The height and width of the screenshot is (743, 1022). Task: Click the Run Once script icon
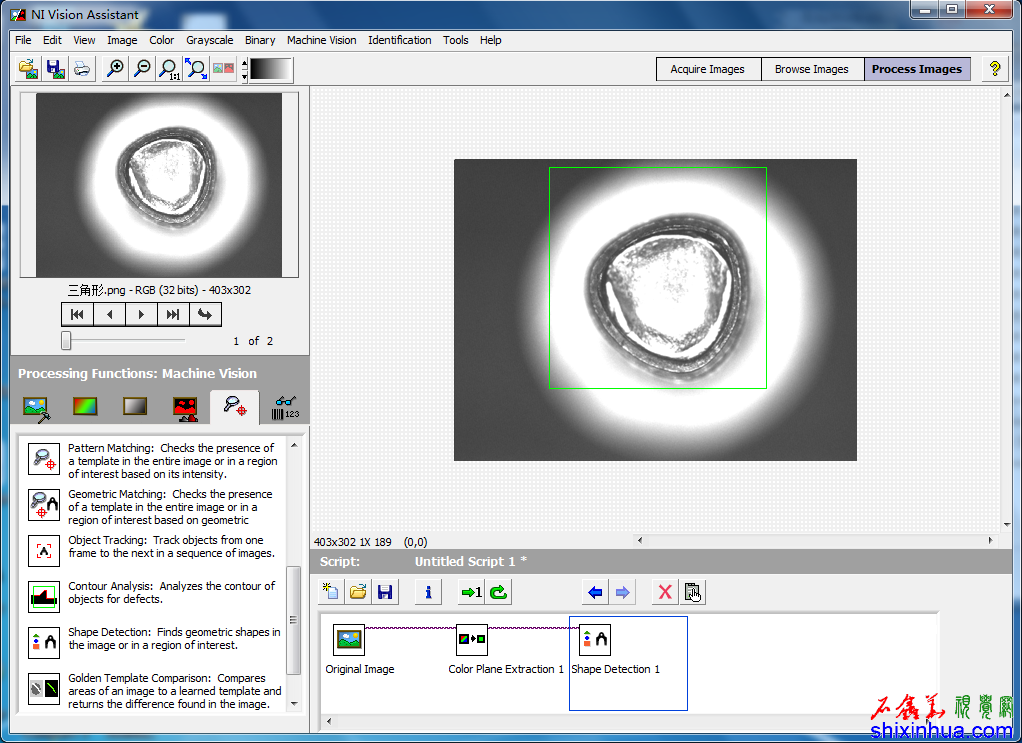point(471,592)
